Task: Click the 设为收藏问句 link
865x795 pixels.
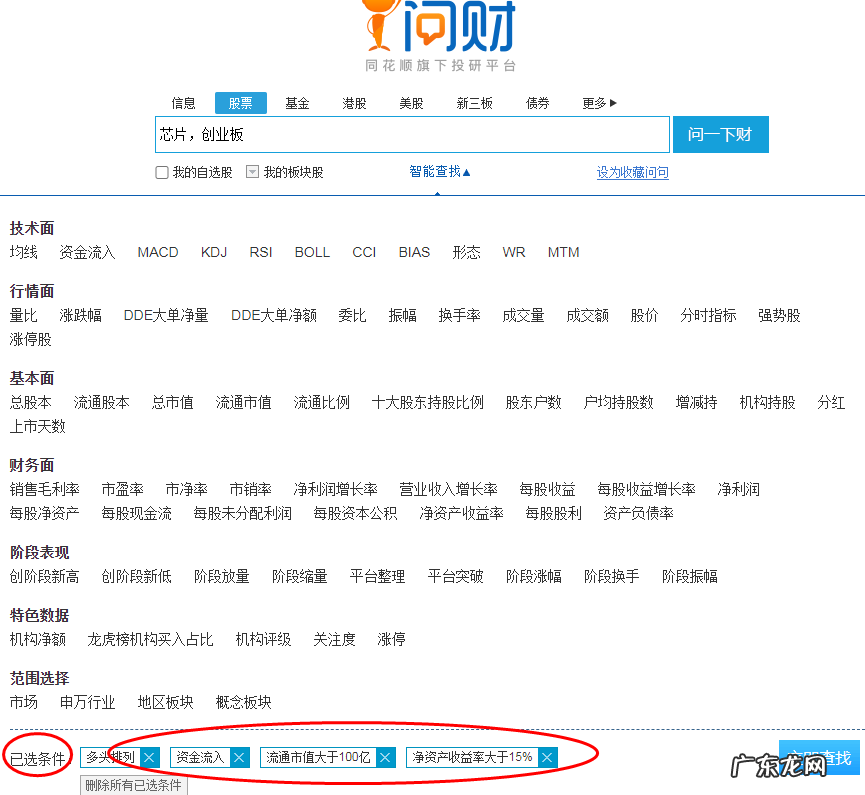Action: 632,172
